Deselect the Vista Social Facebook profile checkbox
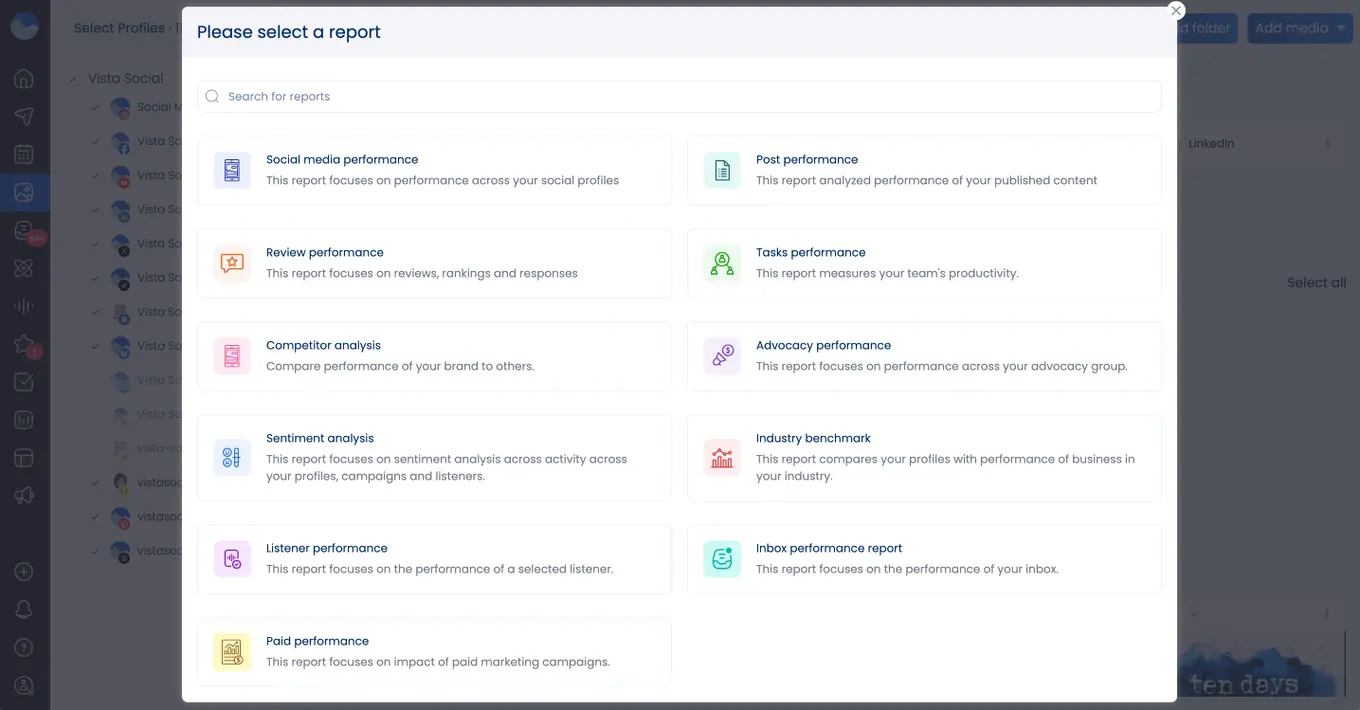This screenshot has height=710, width=1360. [x=96, y=141]
